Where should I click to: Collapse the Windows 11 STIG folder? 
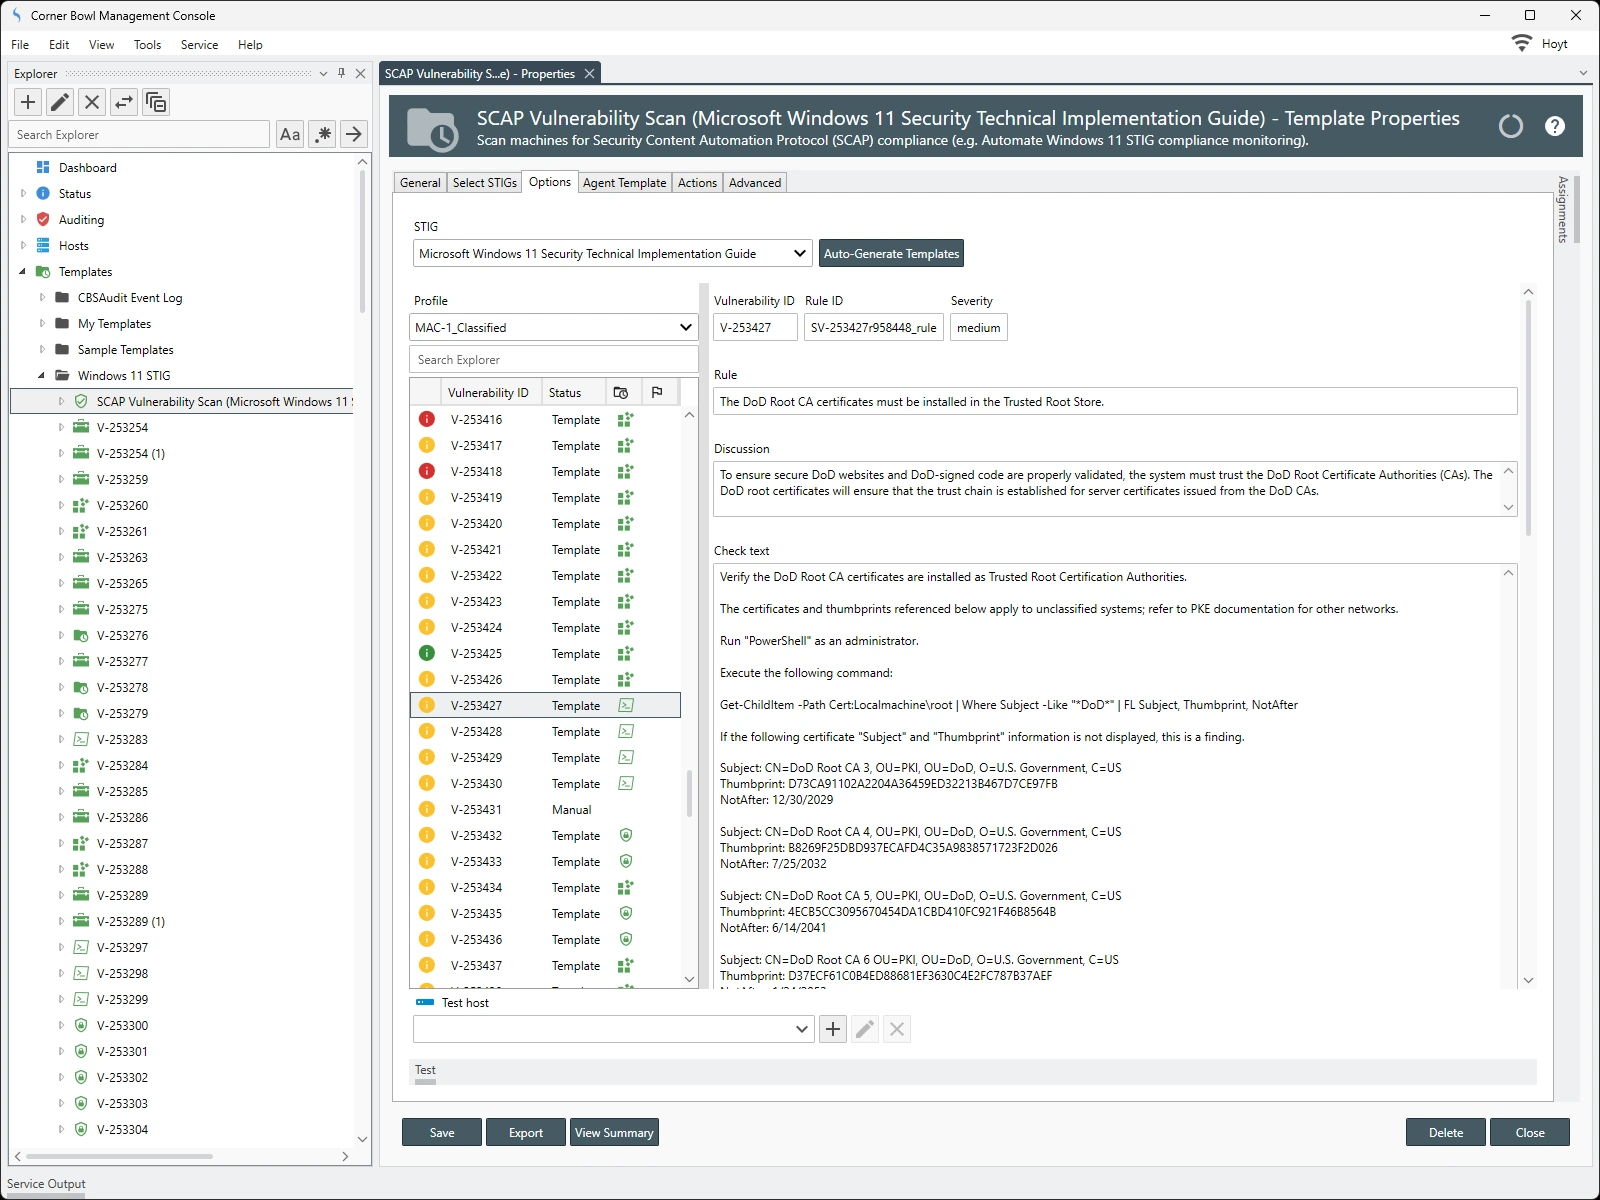coord(42,376)
